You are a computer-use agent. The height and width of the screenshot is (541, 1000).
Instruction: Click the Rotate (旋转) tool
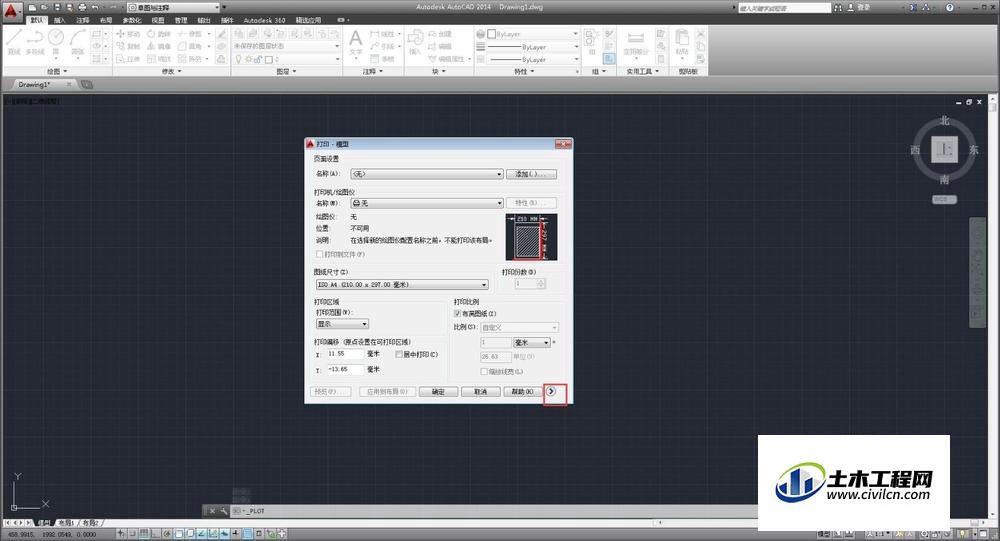[x=159, y=33]
